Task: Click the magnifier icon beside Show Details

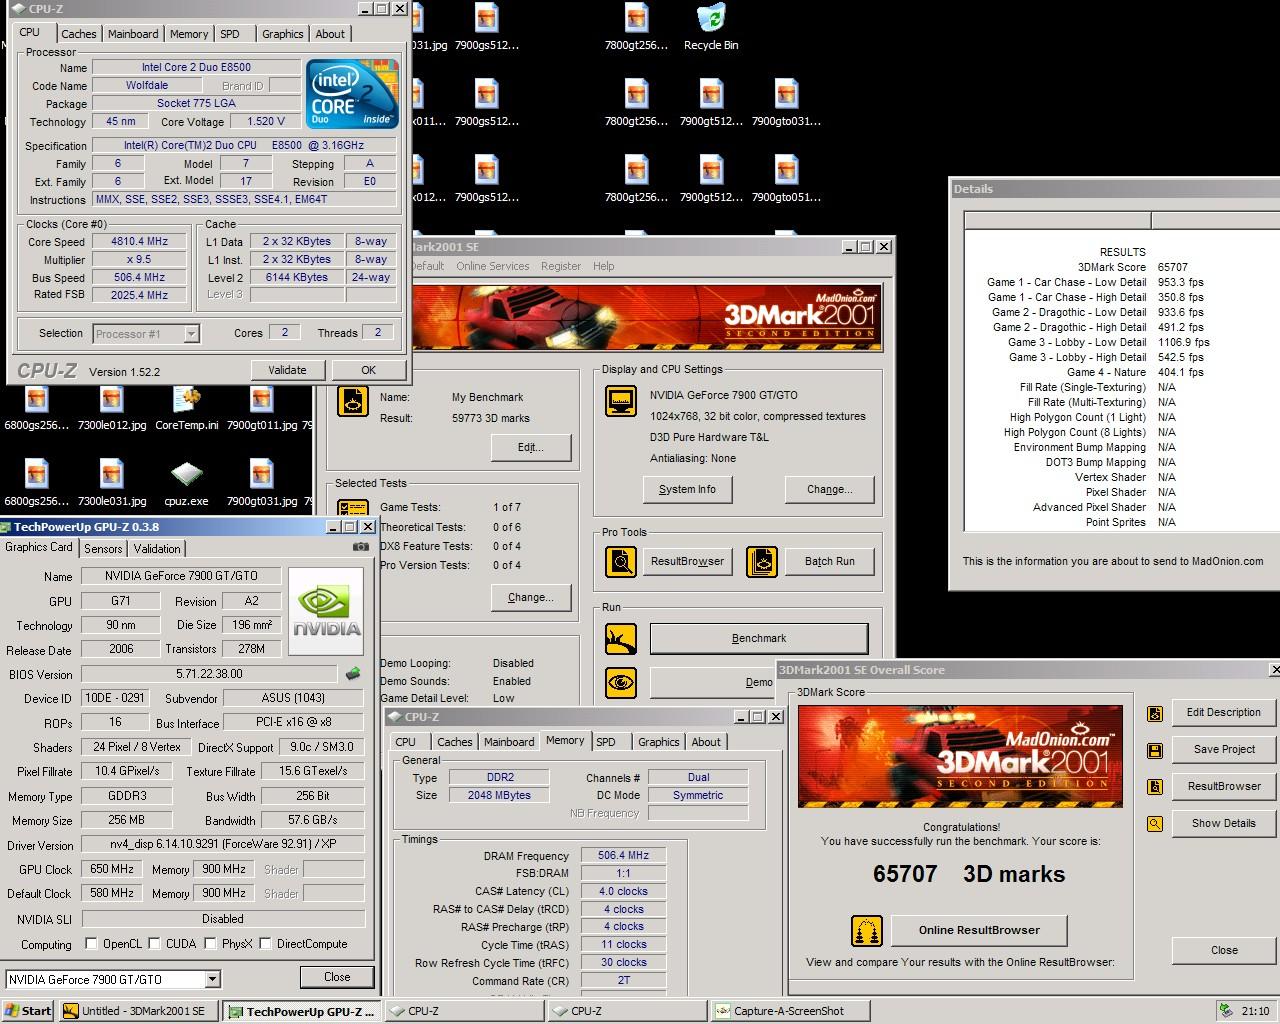Action: point(1155,824)
